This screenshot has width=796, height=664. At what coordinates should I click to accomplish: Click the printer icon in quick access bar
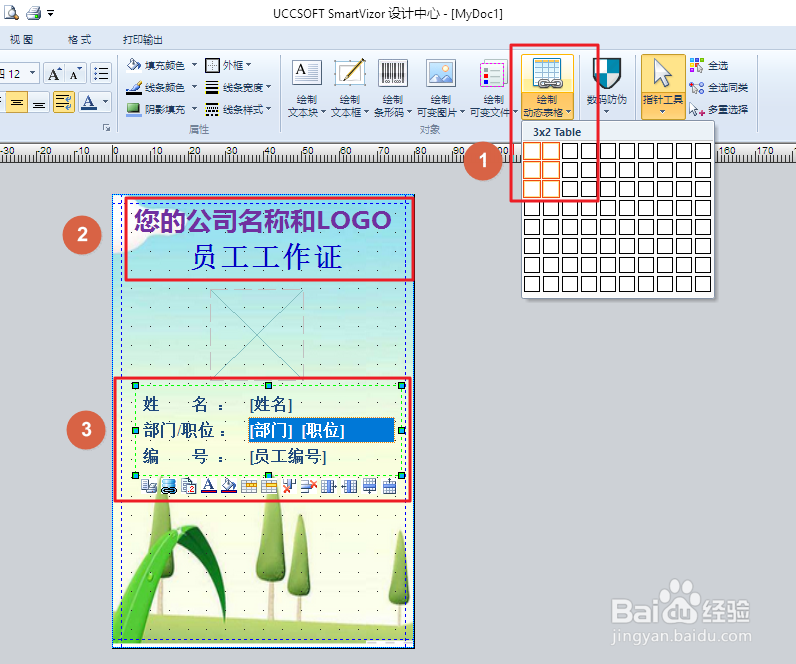click(x=34, y=13)
